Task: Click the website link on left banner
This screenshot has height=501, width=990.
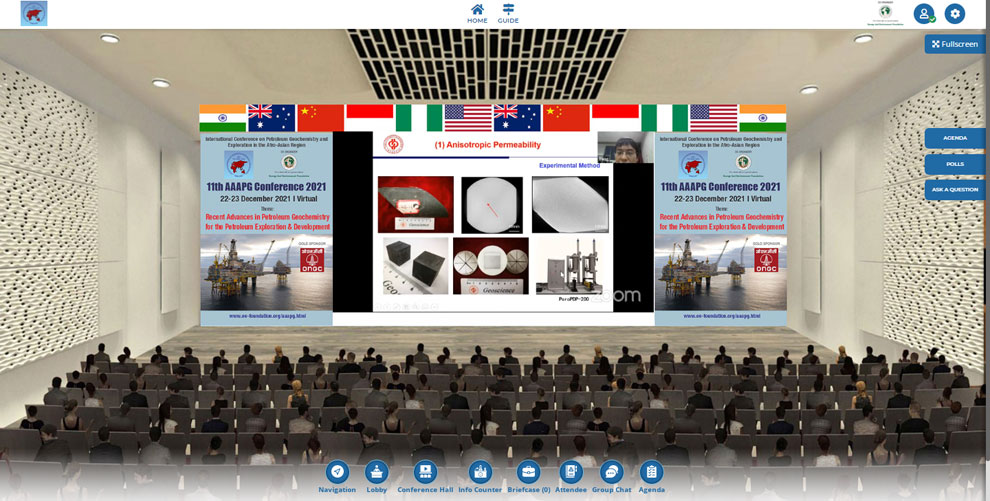Action: click(267, 315)
